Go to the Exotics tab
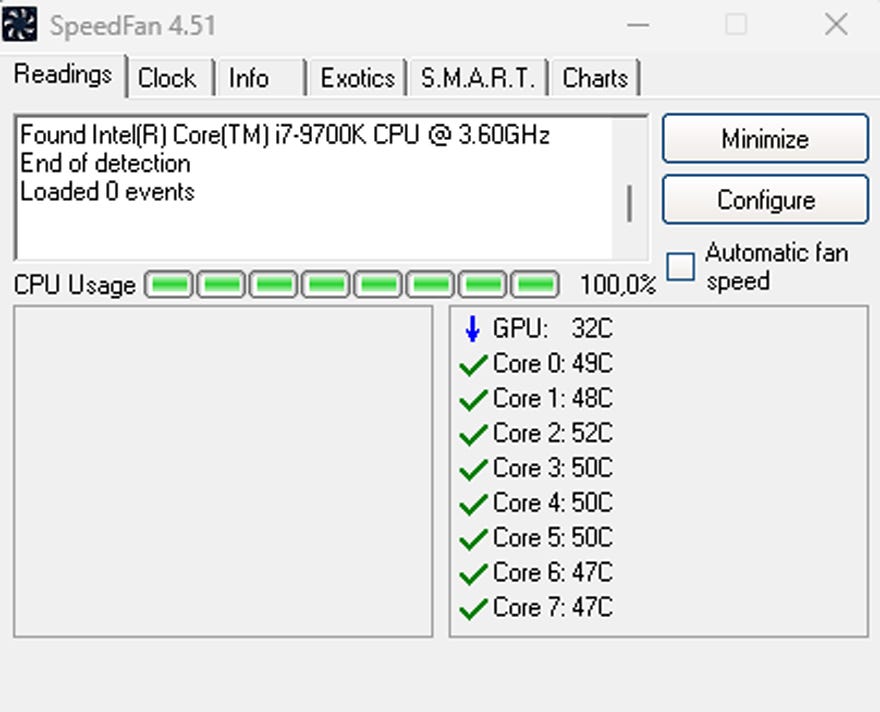Screen dimensions: 880x712 click(357, 78)
